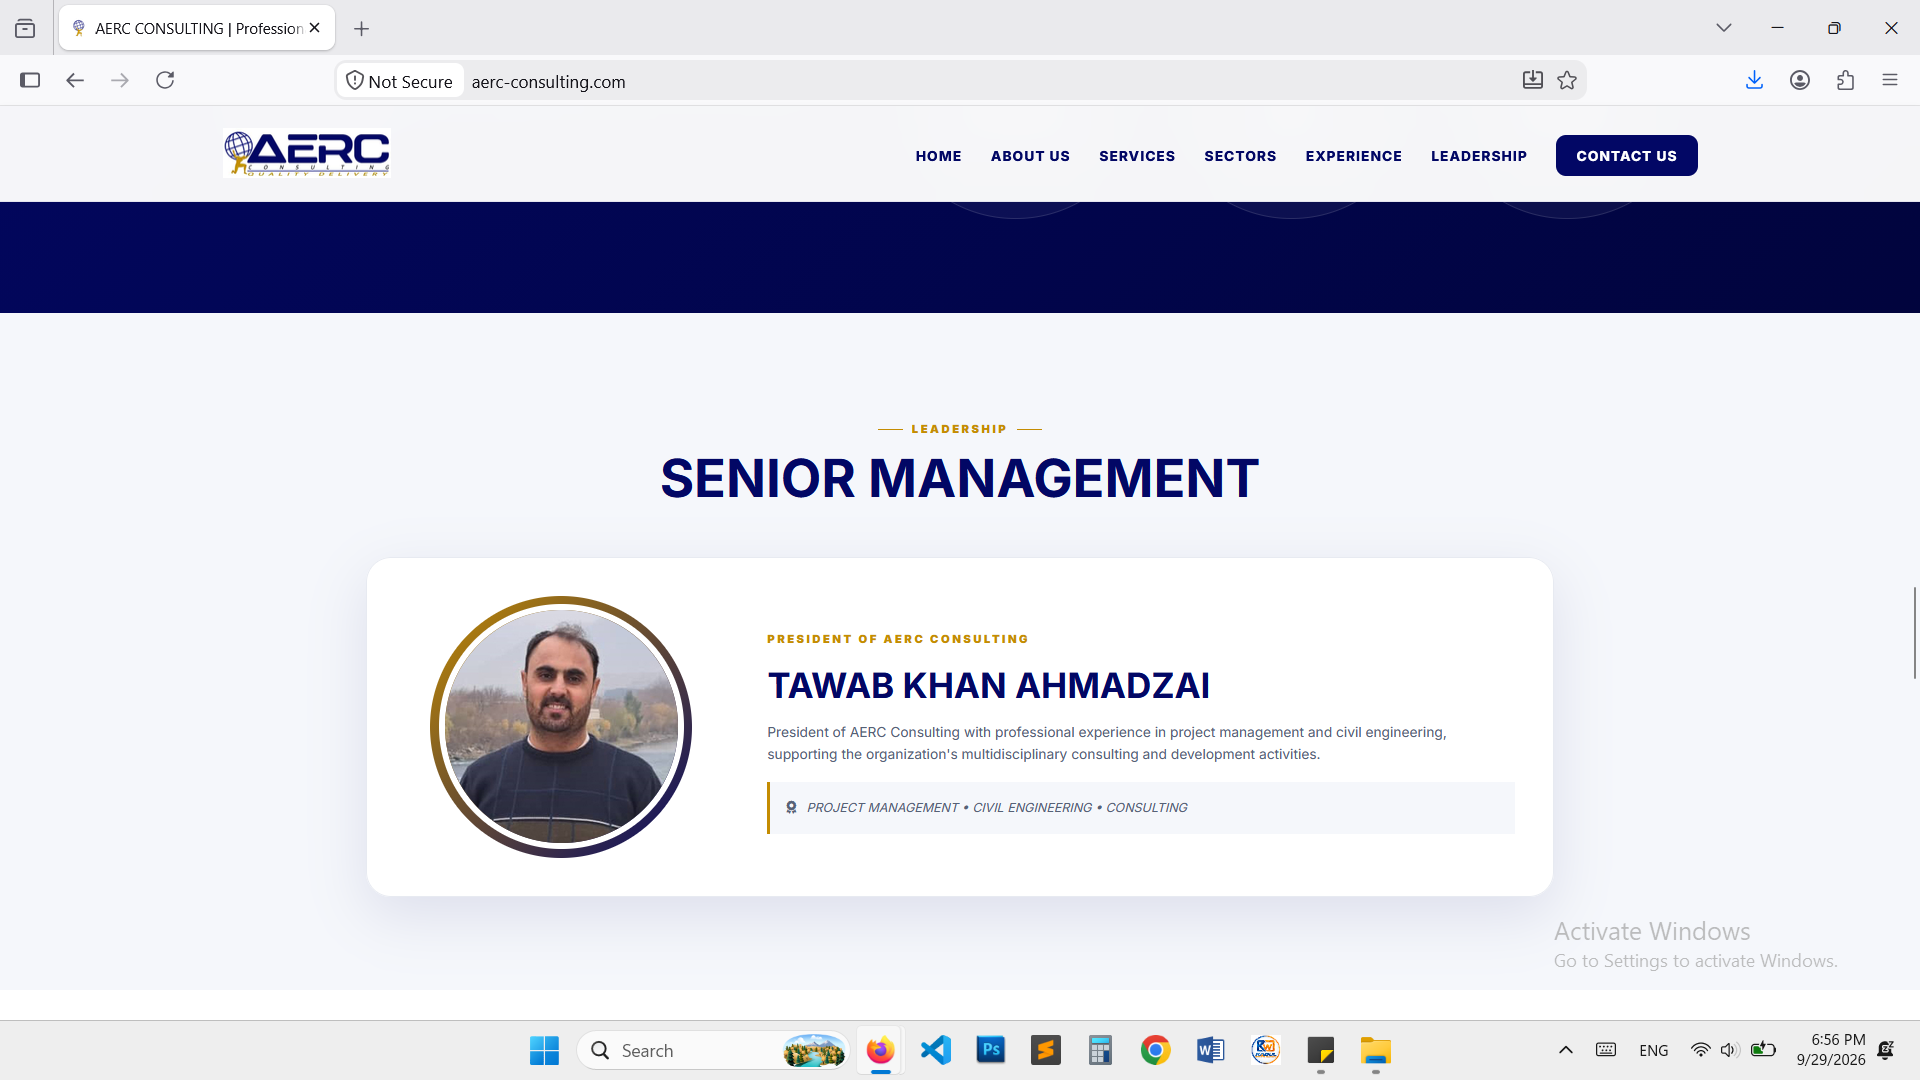This screenshot has width=1920, height=1080.
Task: Open Microsoft Word from taskbar
Action: click(x=1210, y=1051)
